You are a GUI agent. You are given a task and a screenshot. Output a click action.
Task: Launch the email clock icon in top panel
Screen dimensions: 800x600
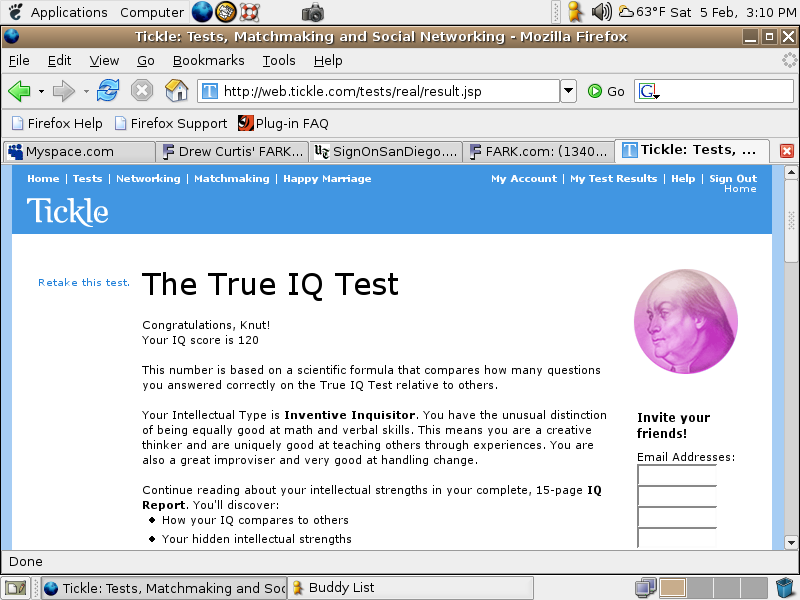tap(226, 12)
